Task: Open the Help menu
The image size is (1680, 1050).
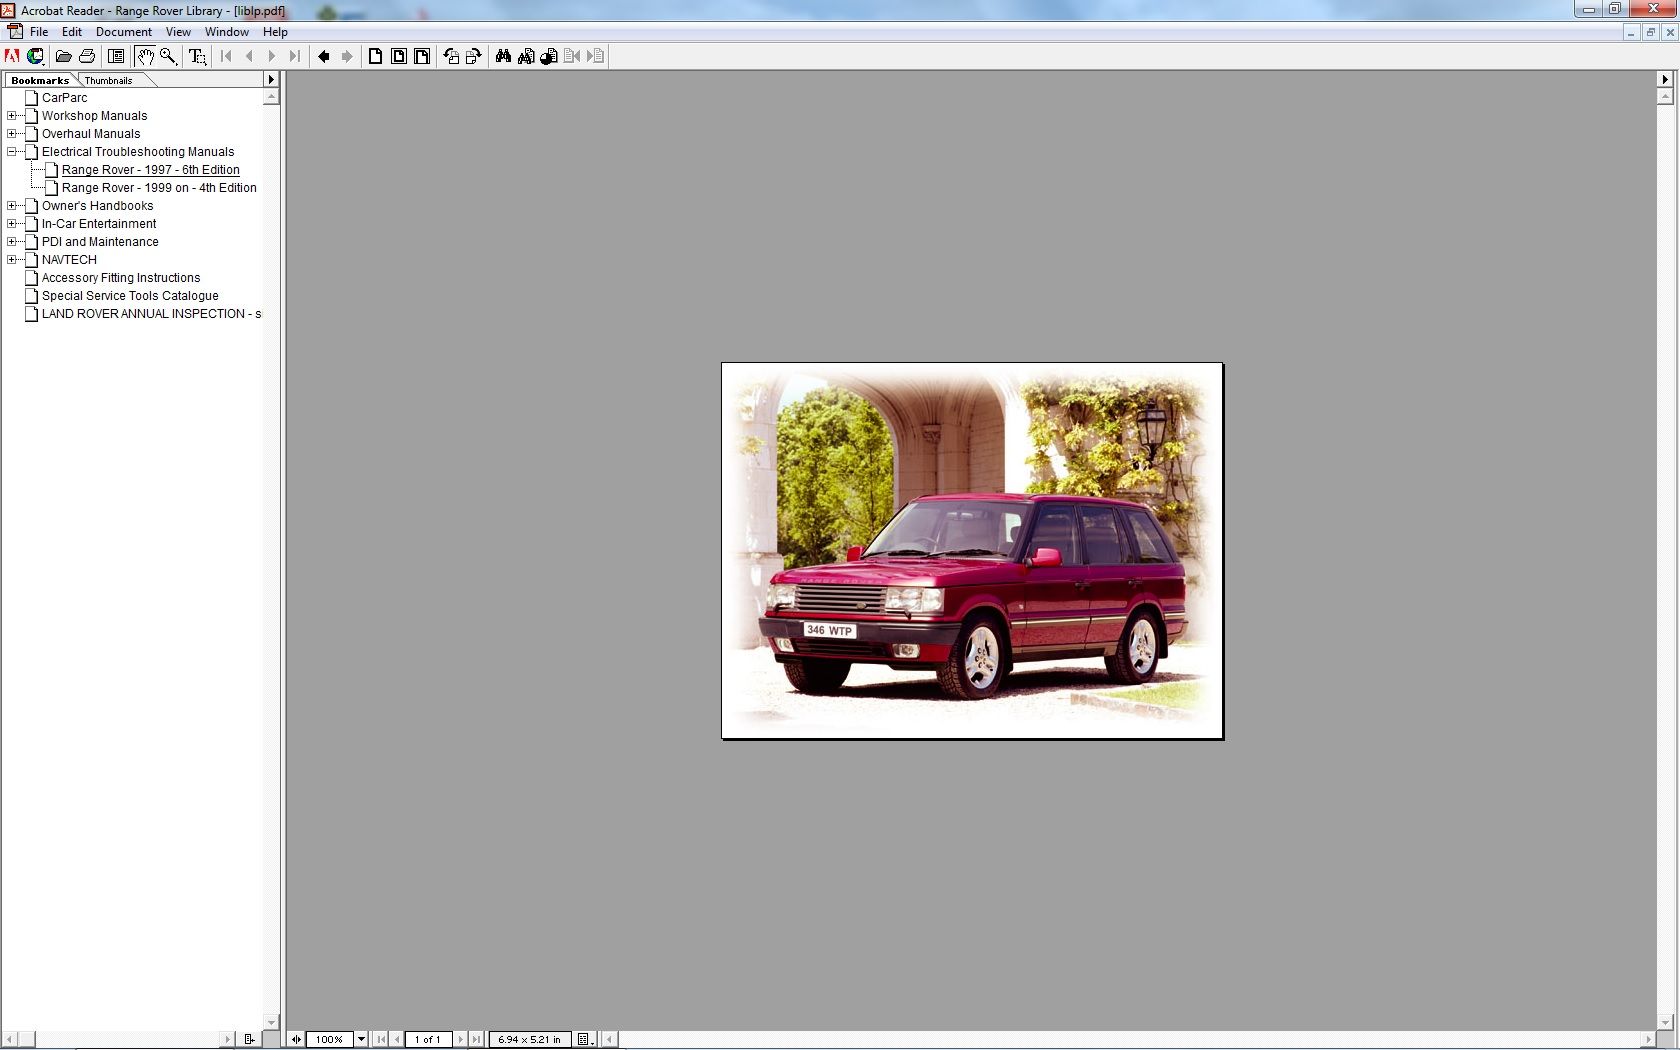Action: pos(275,32)
